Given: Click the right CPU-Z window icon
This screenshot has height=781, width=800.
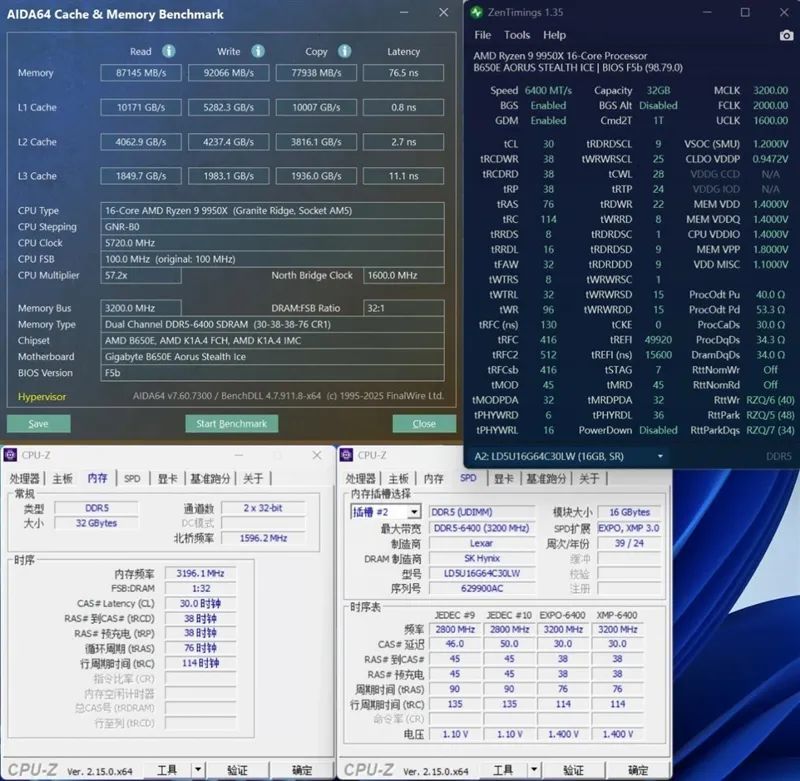Looking at the screenshot, I should click(x=346, y=455).
